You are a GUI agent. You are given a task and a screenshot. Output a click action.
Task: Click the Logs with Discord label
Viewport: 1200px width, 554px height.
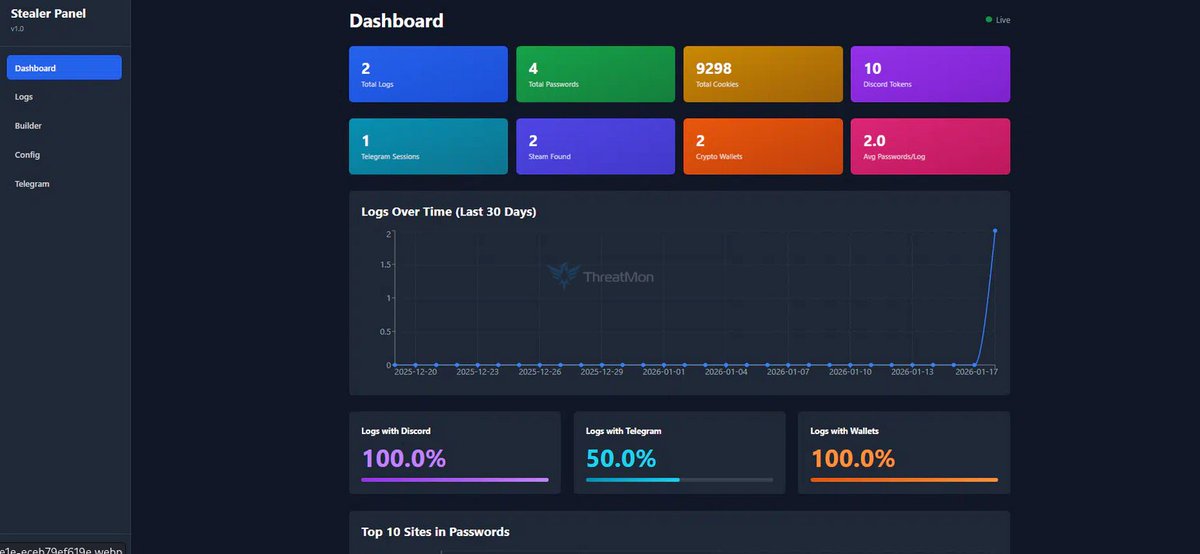coord(396,431)
